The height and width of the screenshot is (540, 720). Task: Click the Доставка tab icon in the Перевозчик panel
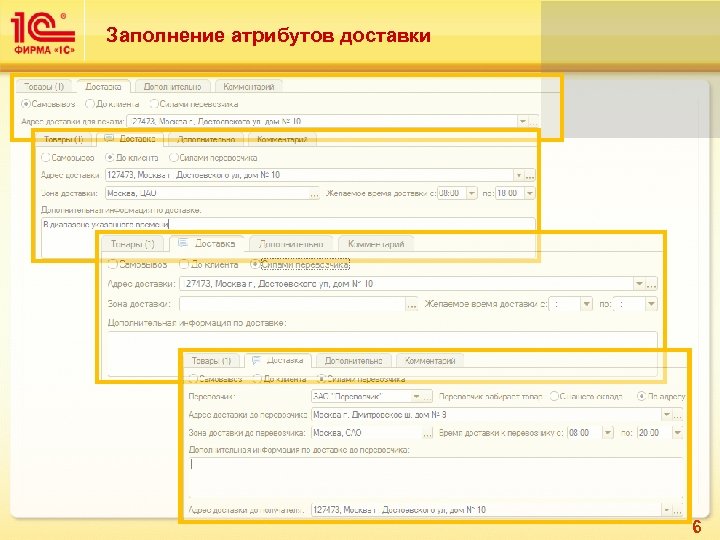[x=256, y=360]
